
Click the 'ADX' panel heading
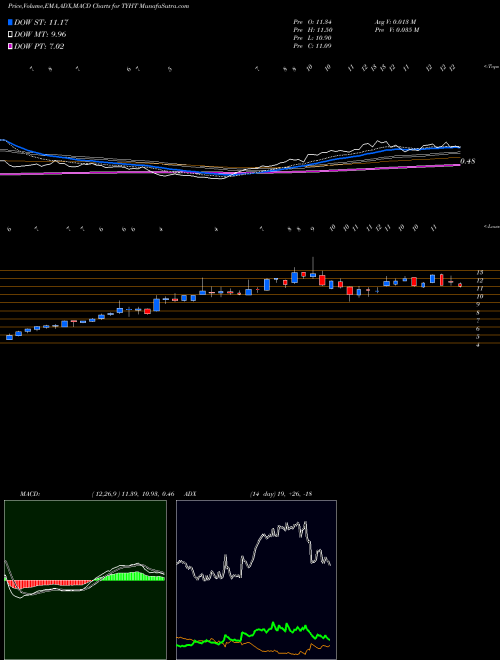[x=191, y=494]
